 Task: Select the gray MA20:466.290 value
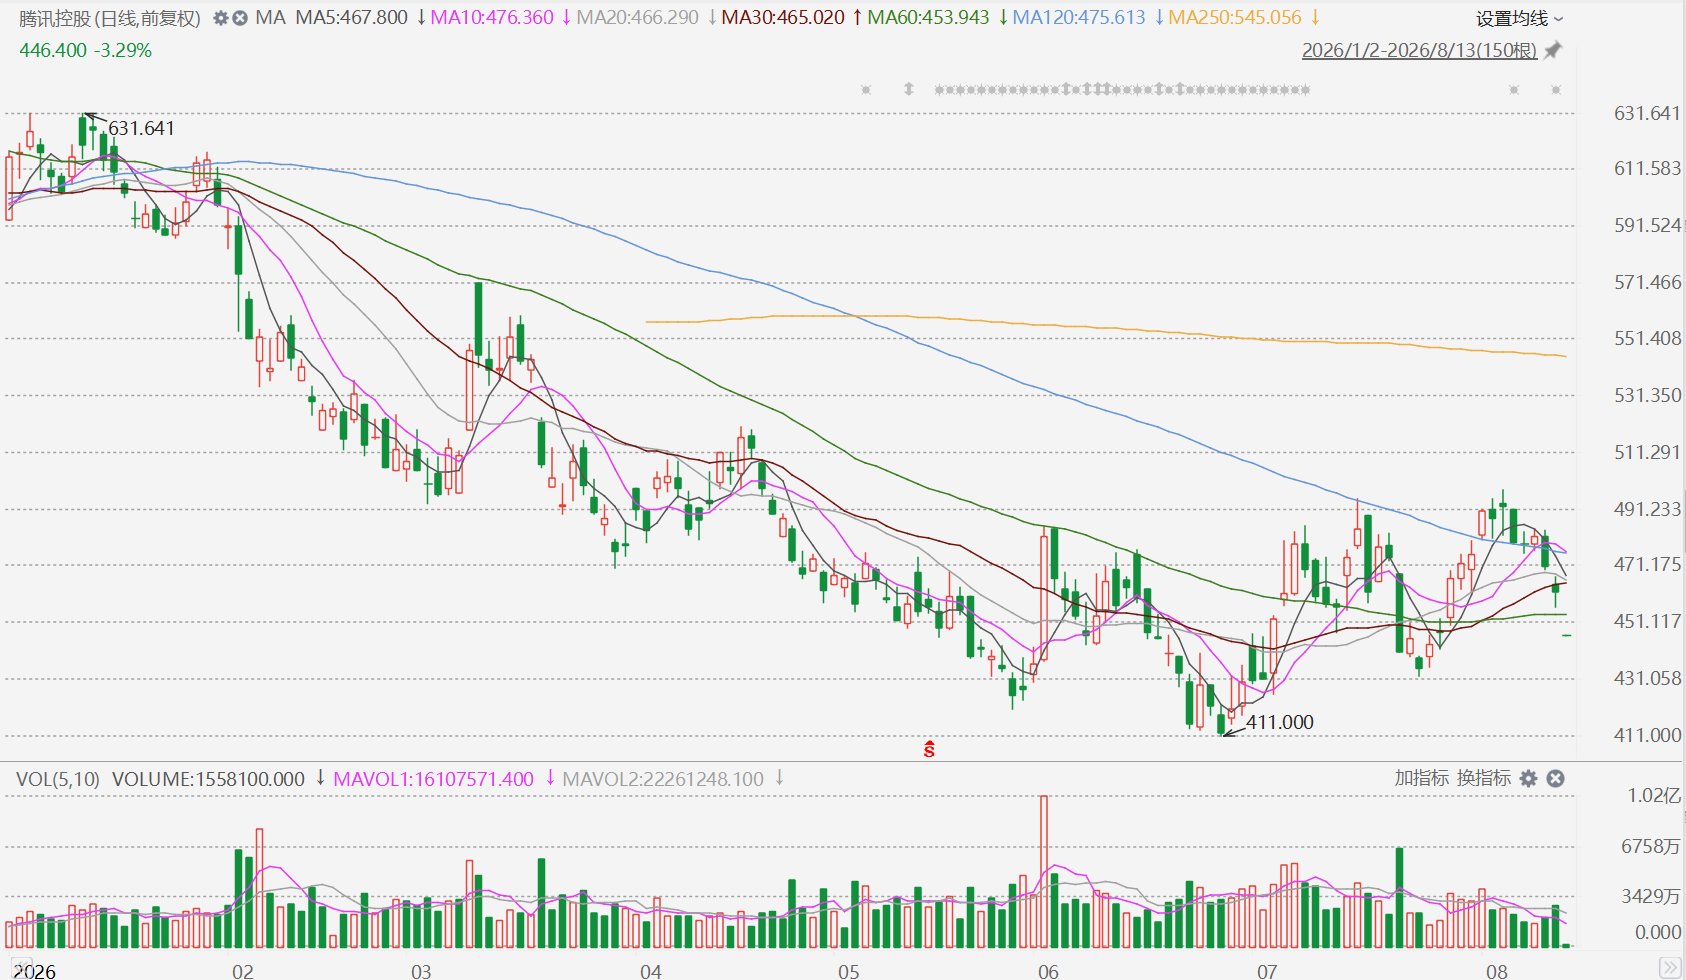[x=638, y=18]
